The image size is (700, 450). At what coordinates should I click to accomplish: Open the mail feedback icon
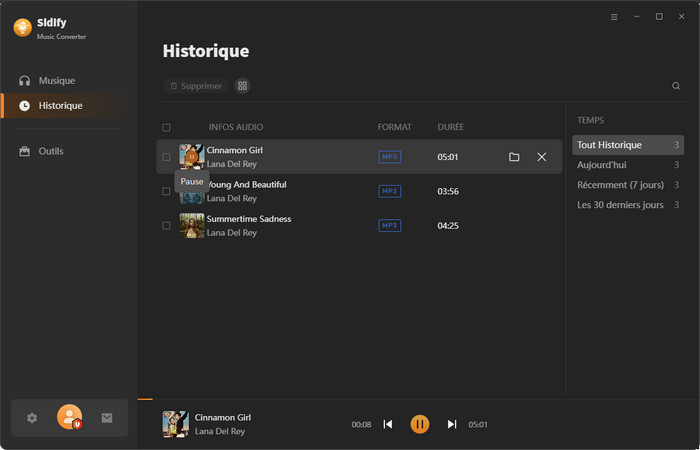(x=107, y=418)
